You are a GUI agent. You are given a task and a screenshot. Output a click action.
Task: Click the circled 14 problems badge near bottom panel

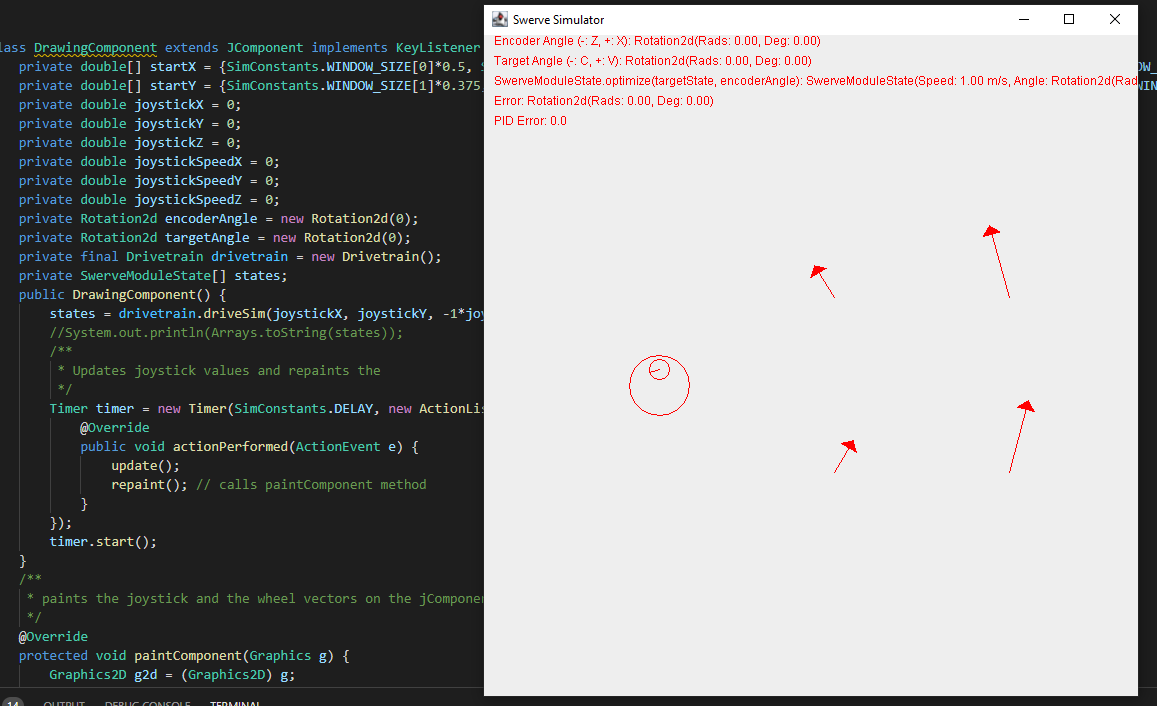(x=14, y=701)
